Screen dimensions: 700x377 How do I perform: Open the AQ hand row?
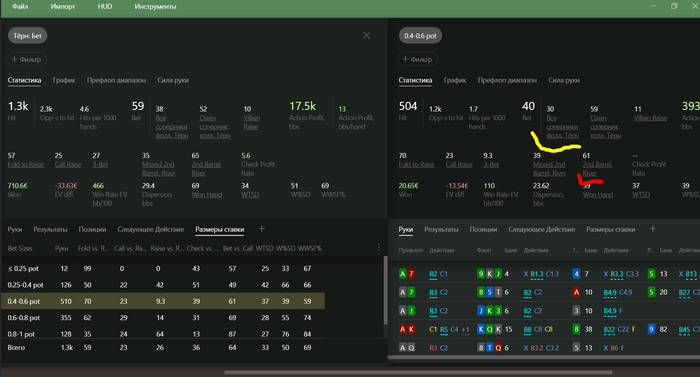click(x=548, y=348)
